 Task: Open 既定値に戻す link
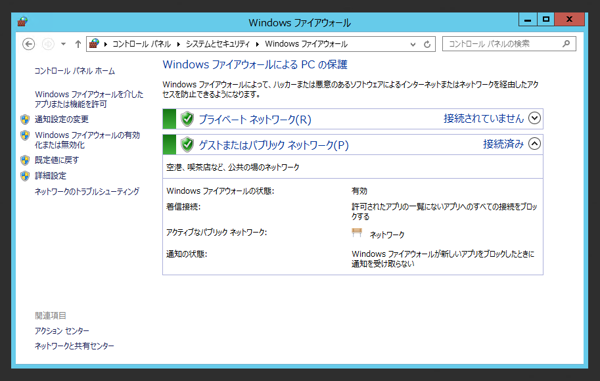click(x=57, y=160)
